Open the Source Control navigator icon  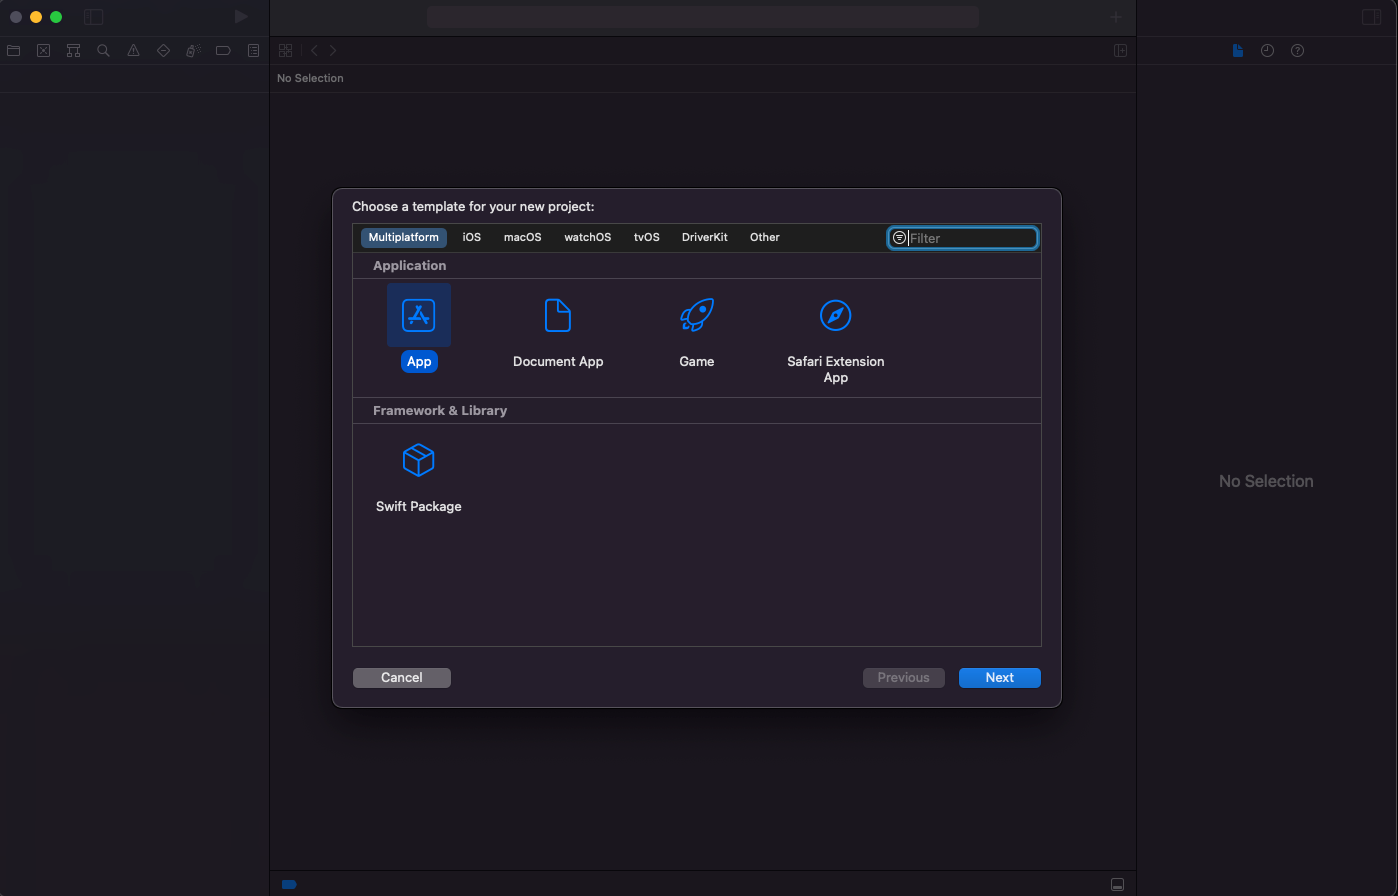tap(43, 50)
